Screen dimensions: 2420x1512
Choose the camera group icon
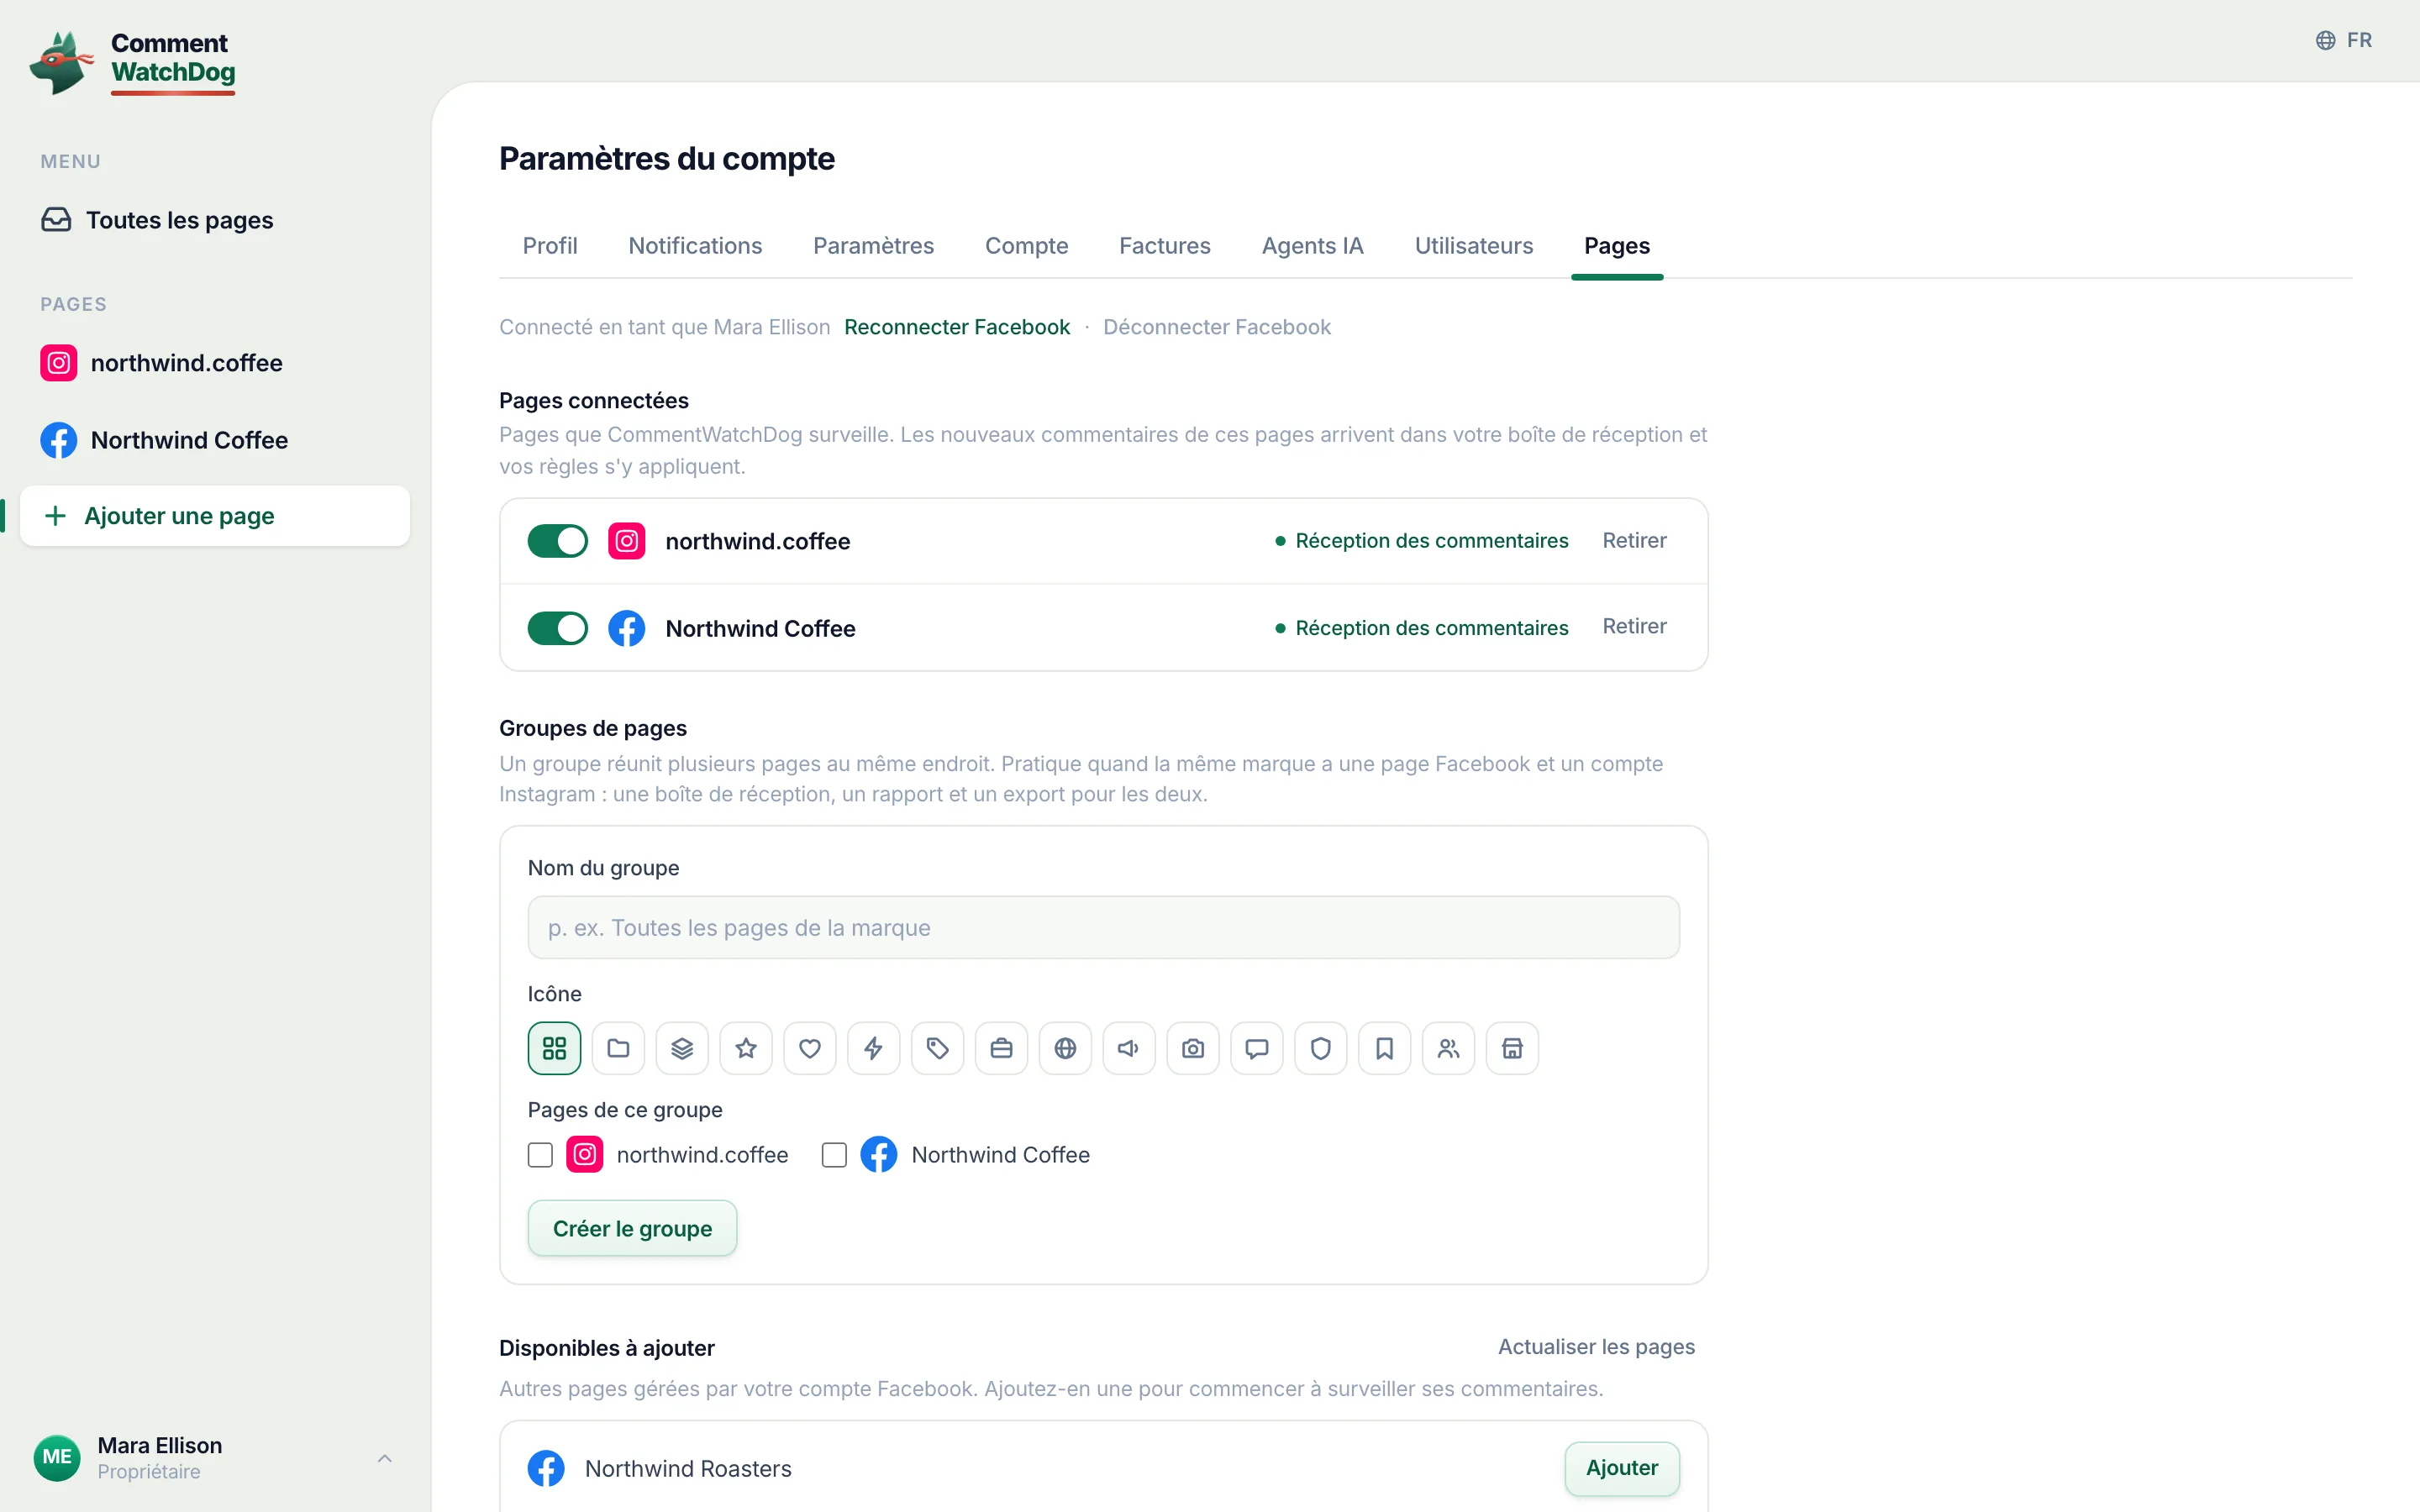(1193, 1048)
